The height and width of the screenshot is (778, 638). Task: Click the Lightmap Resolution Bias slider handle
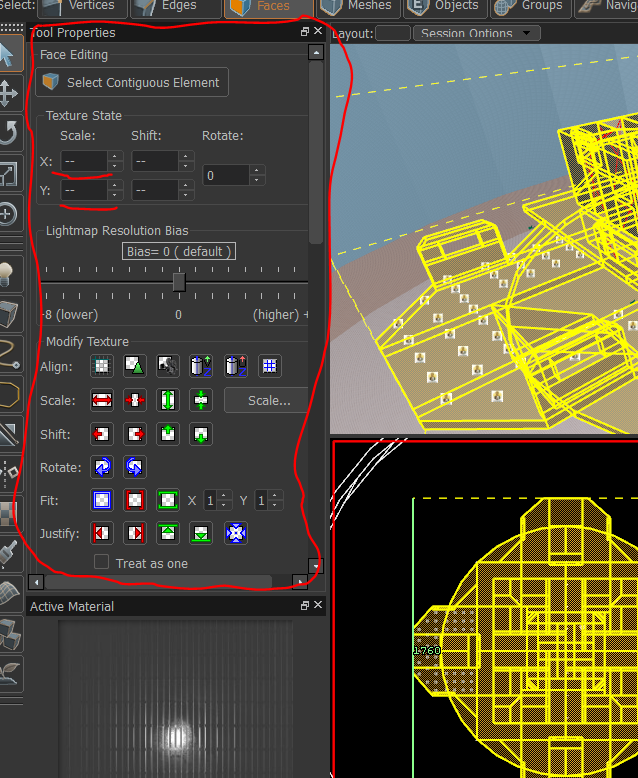tap(178, 282)
